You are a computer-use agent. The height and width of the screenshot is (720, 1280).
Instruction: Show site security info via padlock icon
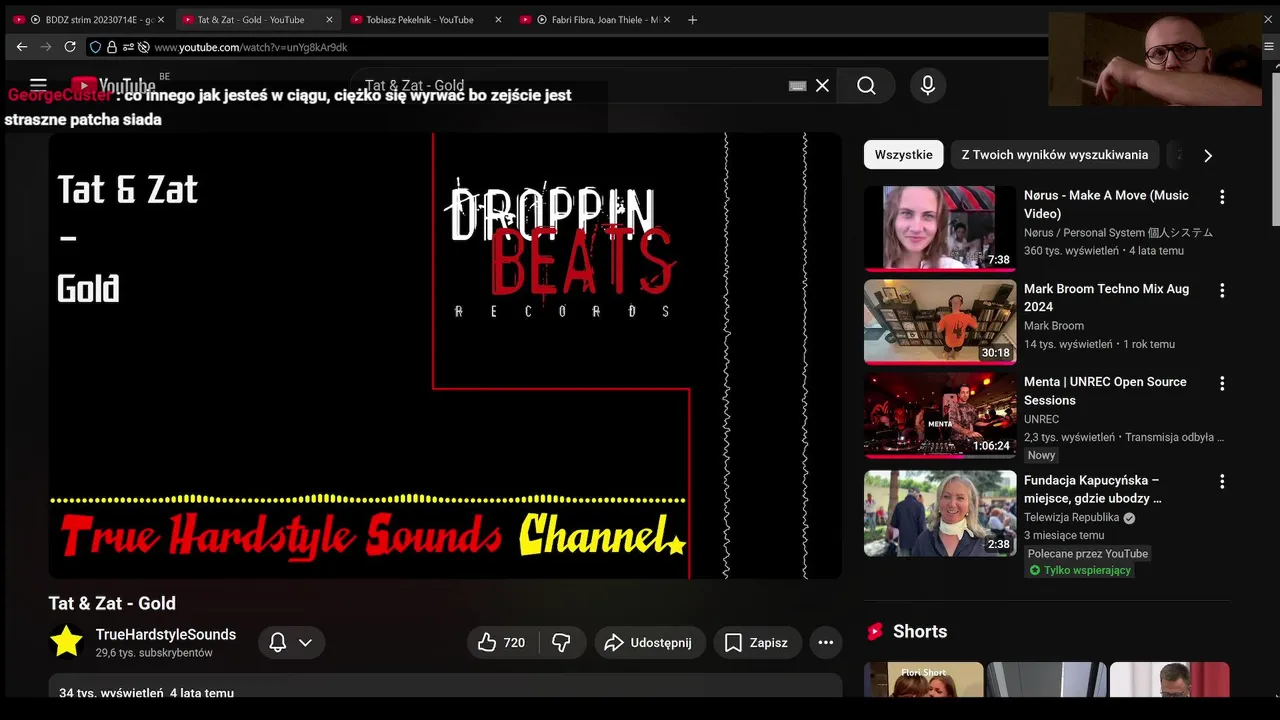(x=112, y=47)
